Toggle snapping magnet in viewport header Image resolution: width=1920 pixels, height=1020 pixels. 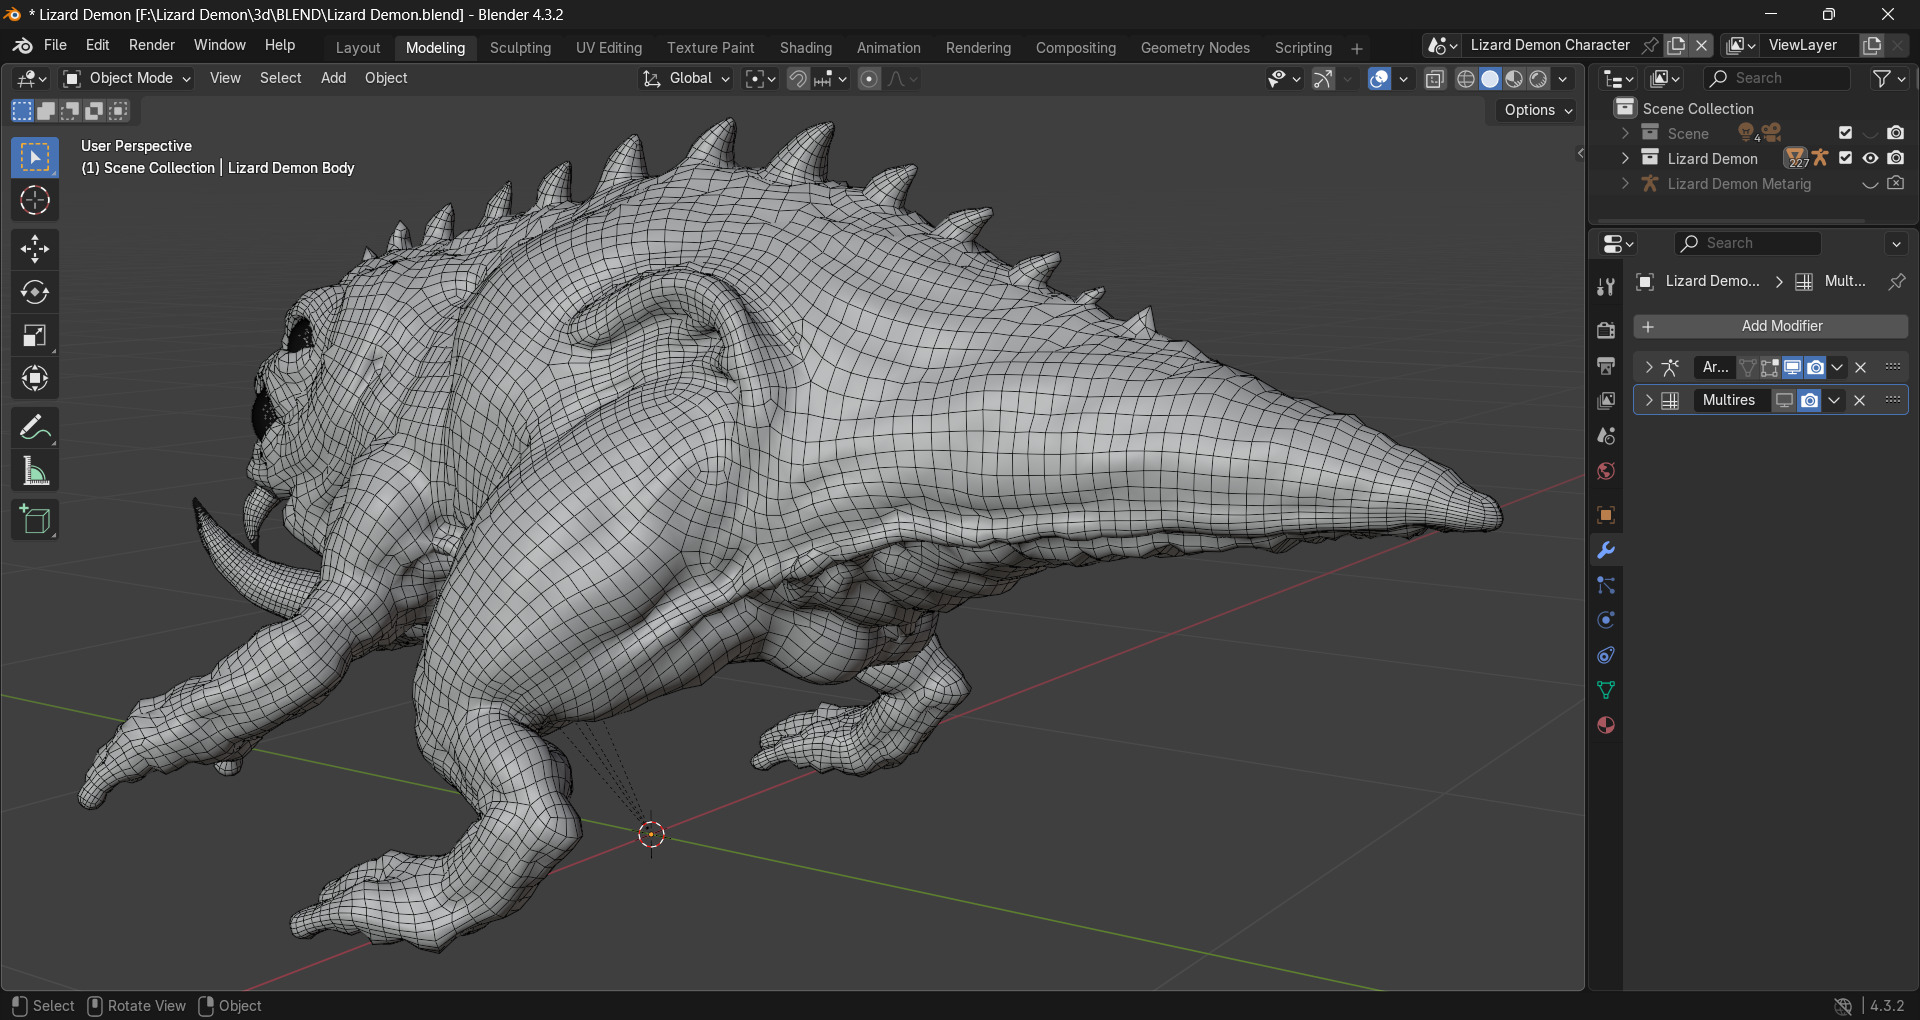coord(798,79)
